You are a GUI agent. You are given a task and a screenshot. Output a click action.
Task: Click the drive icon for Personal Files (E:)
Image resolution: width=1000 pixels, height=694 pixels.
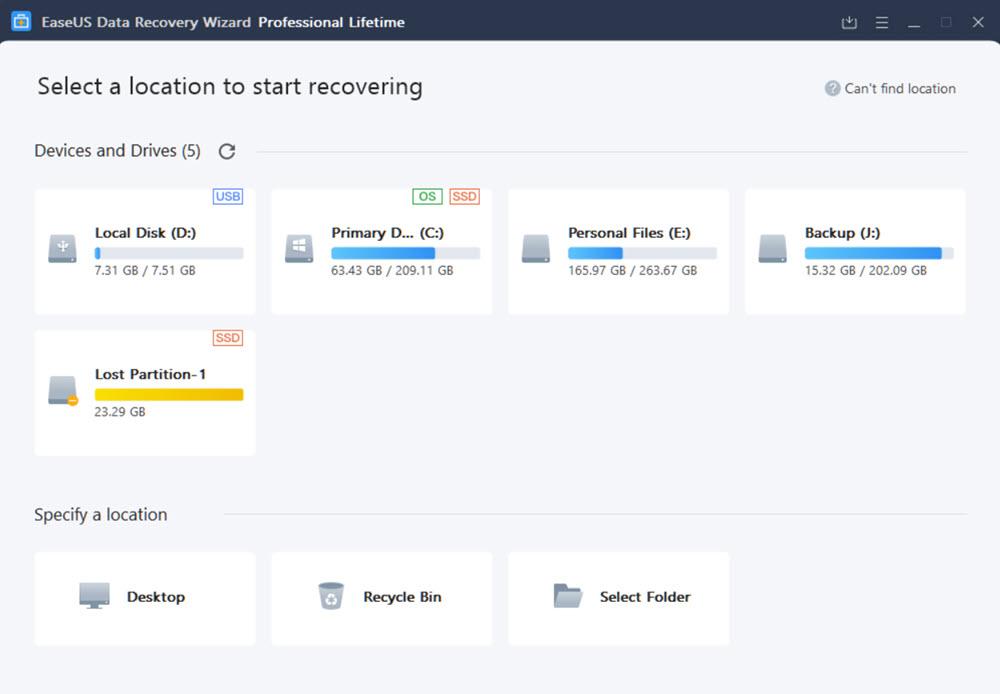click(x=536, y=248)
